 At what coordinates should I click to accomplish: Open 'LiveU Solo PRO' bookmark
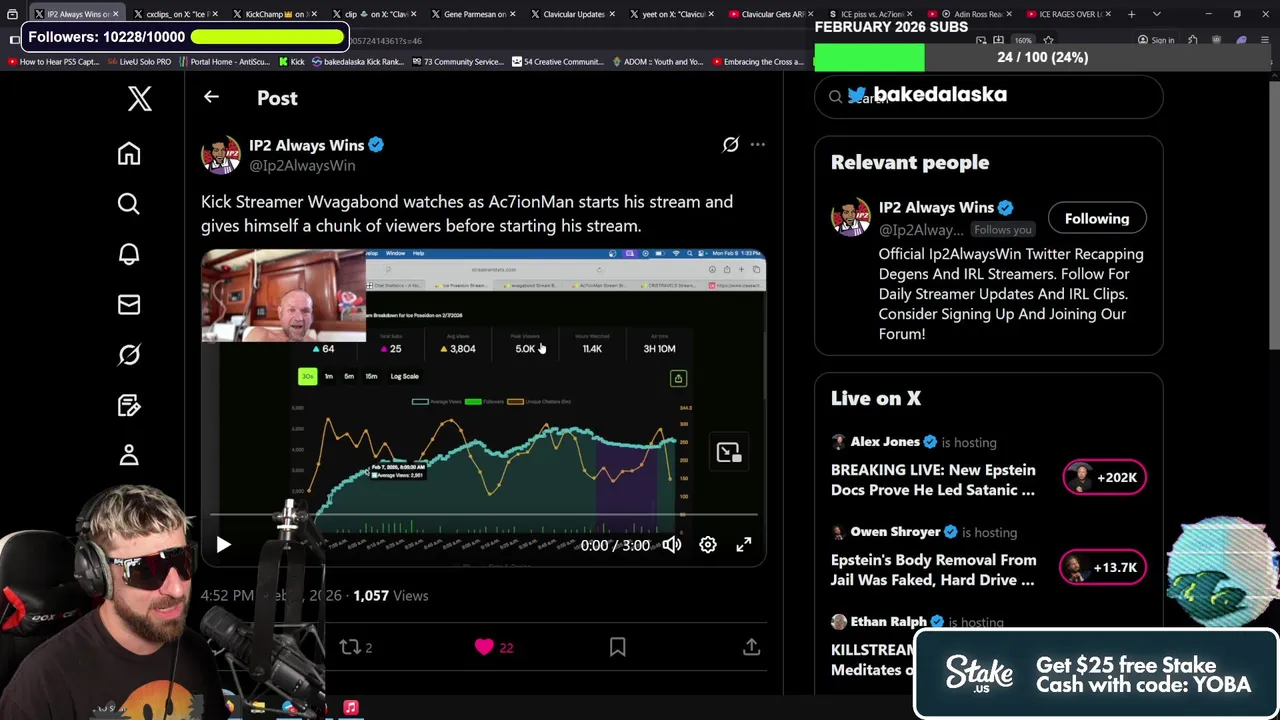[139, 62]
